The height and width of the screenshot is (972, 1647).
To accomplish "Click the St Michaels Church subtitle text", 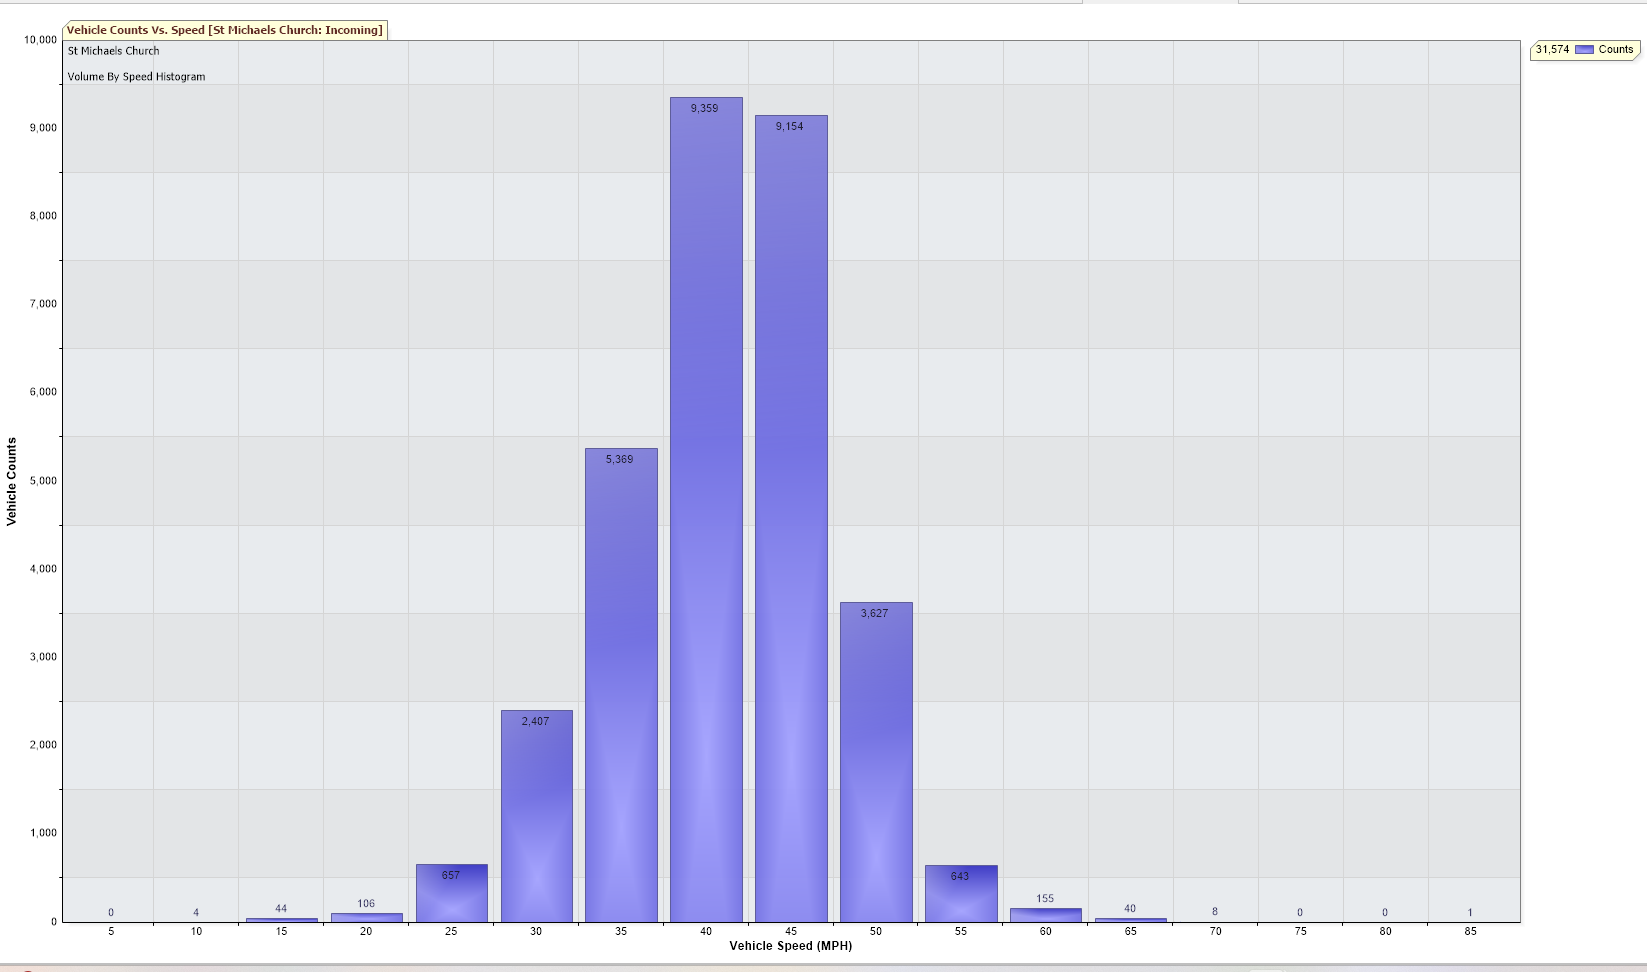I will [113, 51].
